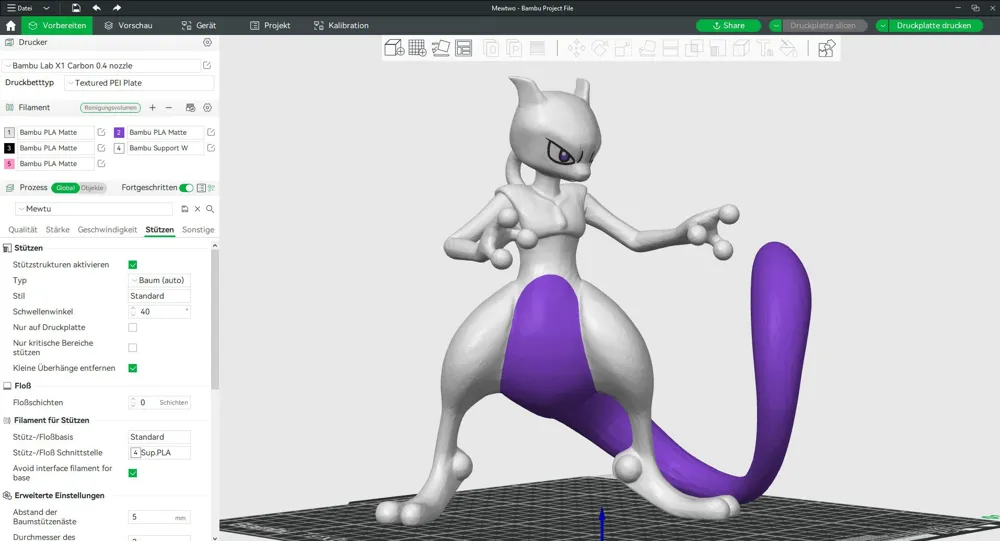Open Stütz-/Floßbasis Standard dropdown
This screenshot has height=541, width=1000.
point(159,437)
